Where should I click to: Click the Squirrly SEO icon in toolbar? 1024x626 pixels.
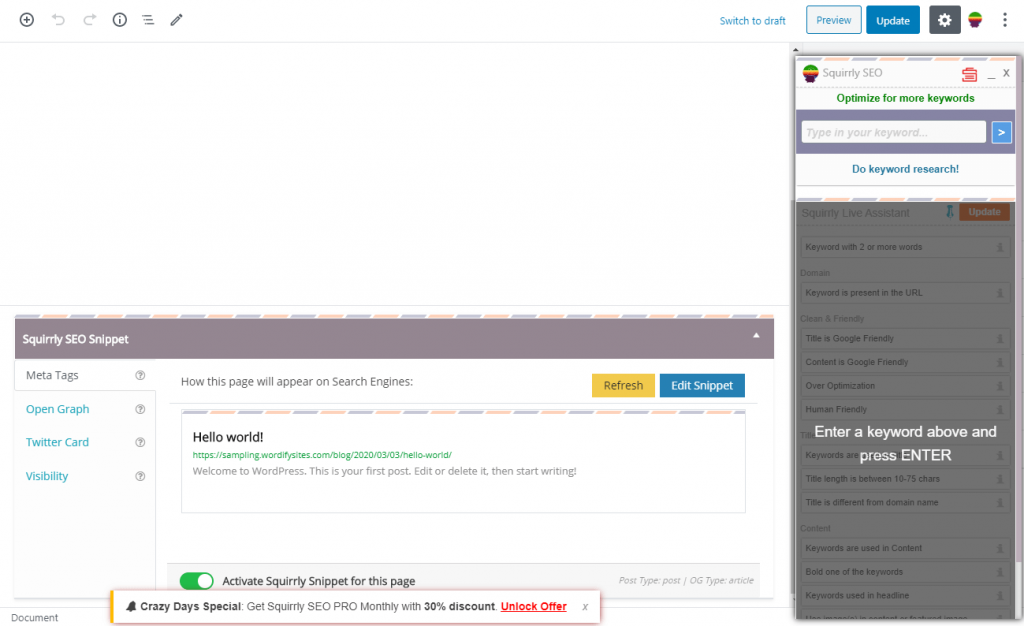[975, 20]
